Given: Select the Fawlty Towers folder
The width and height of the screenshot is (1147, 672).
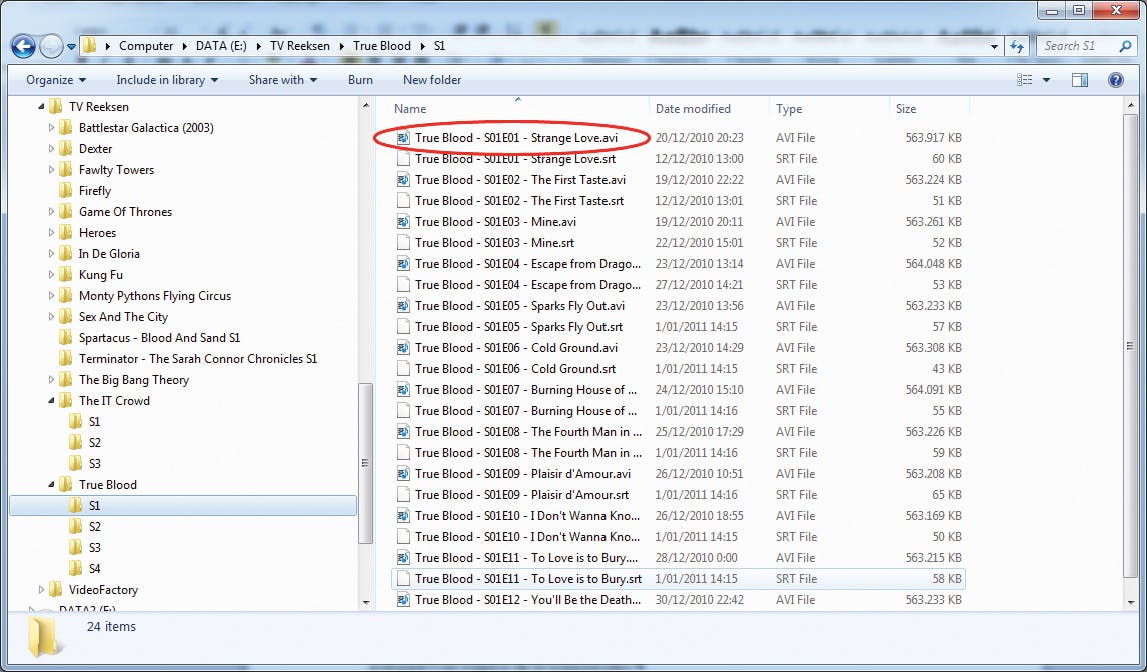Looking at the screenshot, I should click(x=116, y=170).
